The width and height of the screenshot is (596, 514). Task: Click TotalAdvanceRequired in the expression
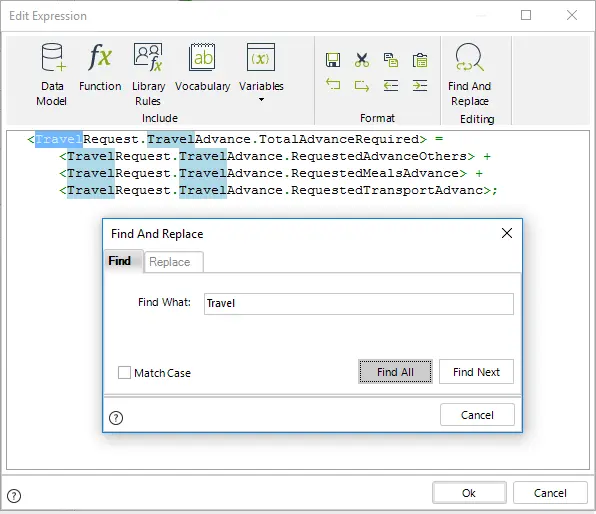339,139
